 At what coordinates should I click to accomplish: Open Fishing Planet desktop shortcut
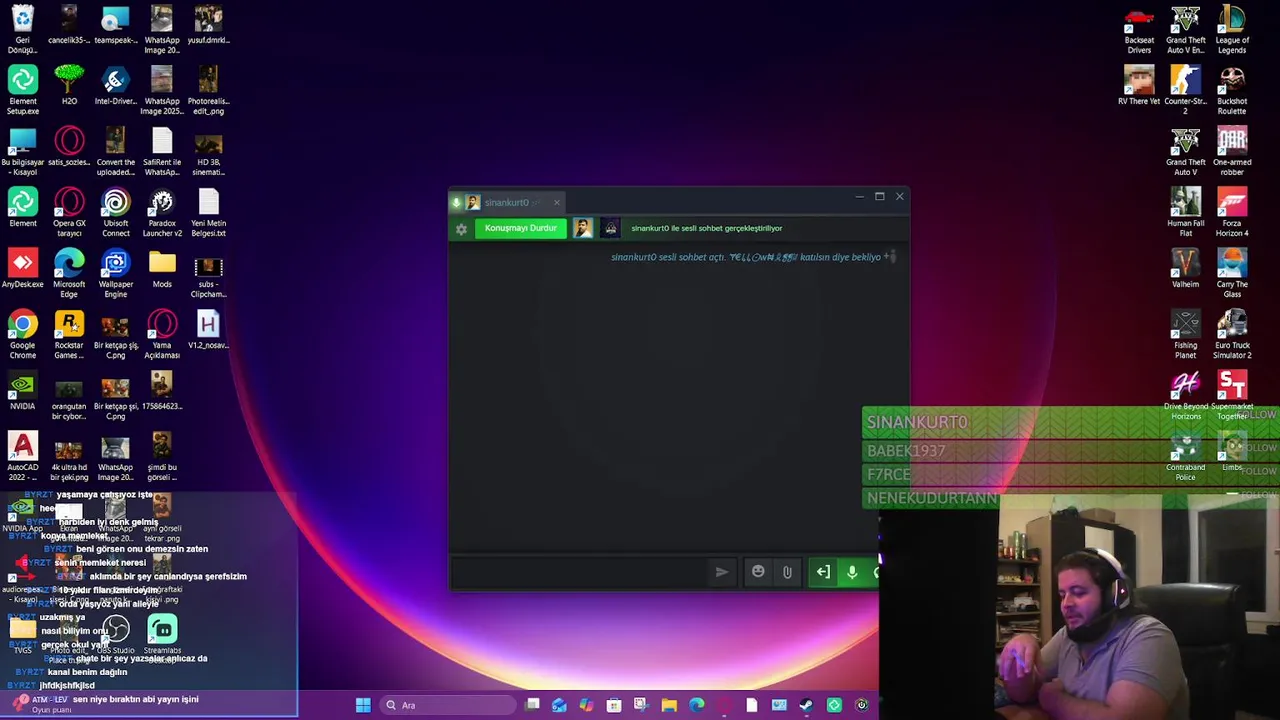(1185, 335)
